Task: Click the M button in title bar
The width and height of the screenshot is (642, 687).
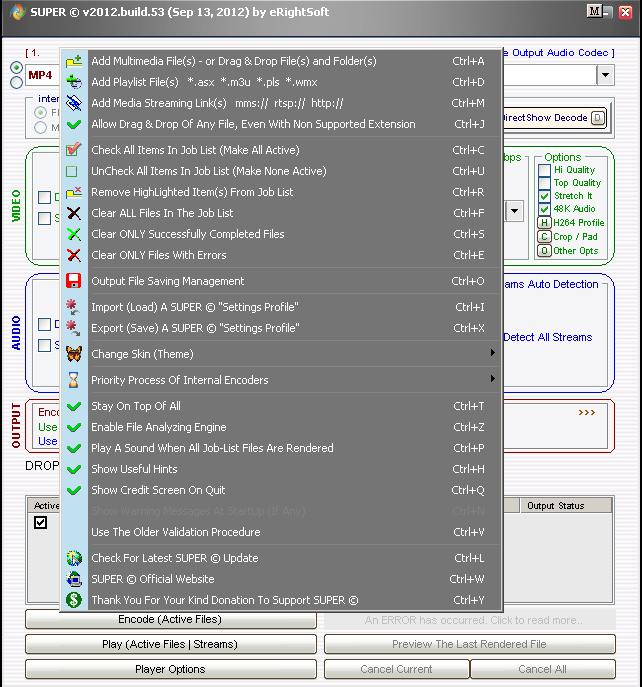Action: click(x=595, y=12)
